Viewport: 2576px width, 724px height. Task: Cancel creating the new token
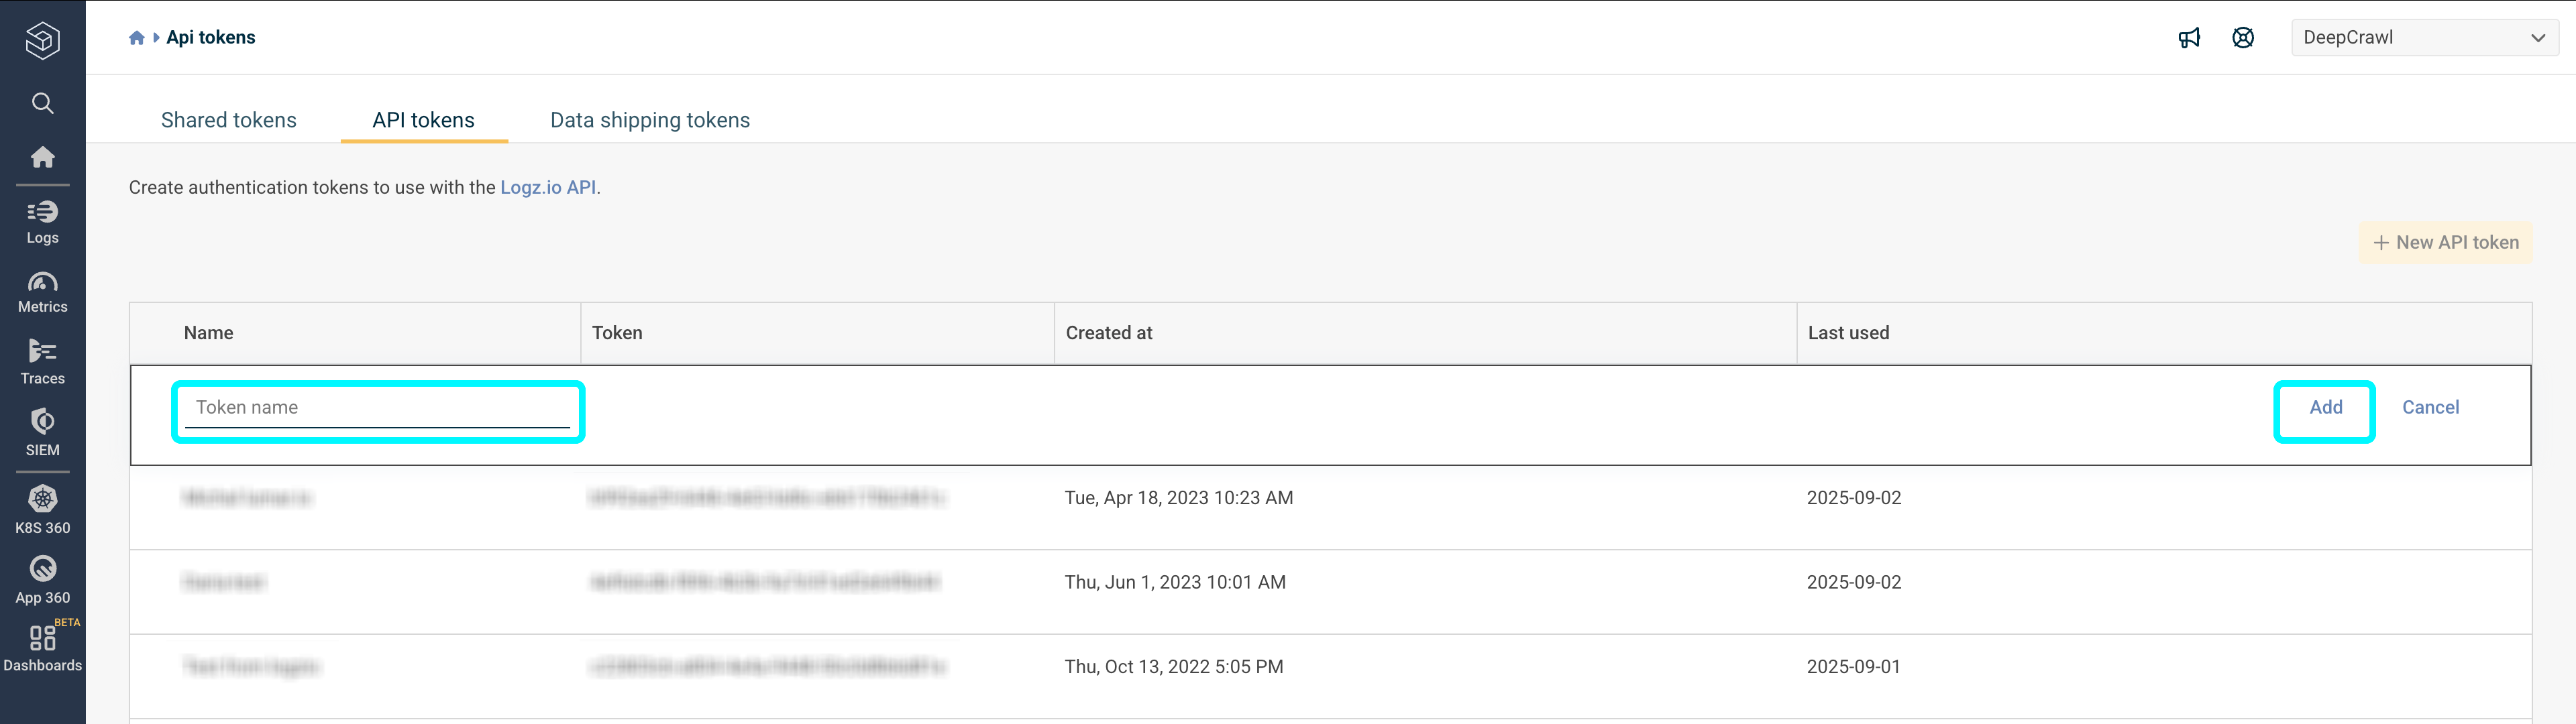click(2430, 407)
